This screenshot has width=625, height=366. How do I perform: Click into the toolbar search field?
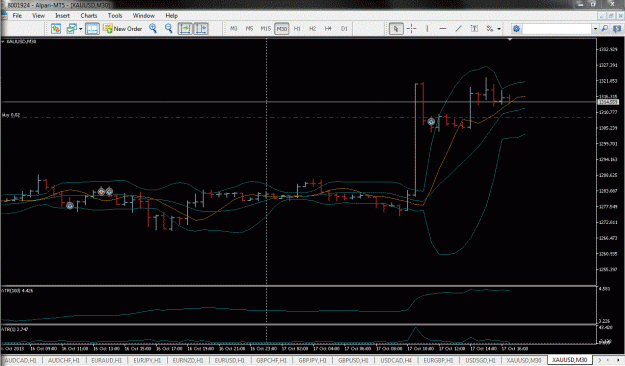[557, 29]
